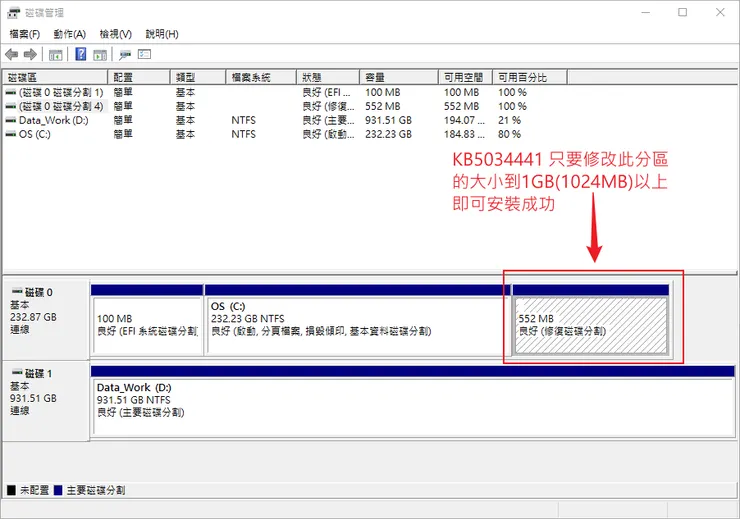Open the 檢視(V) menu
Image resolution: width=740 pixels, height=519 pixels.
tap(116, 34)
